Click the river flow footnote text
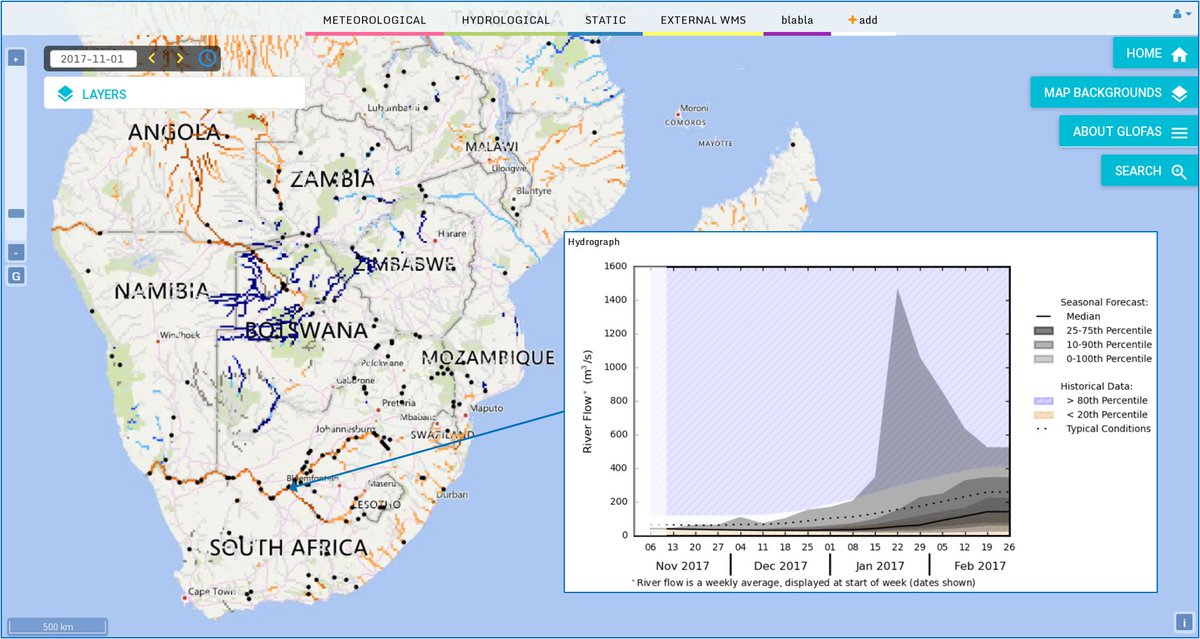 tap(803, 582)
